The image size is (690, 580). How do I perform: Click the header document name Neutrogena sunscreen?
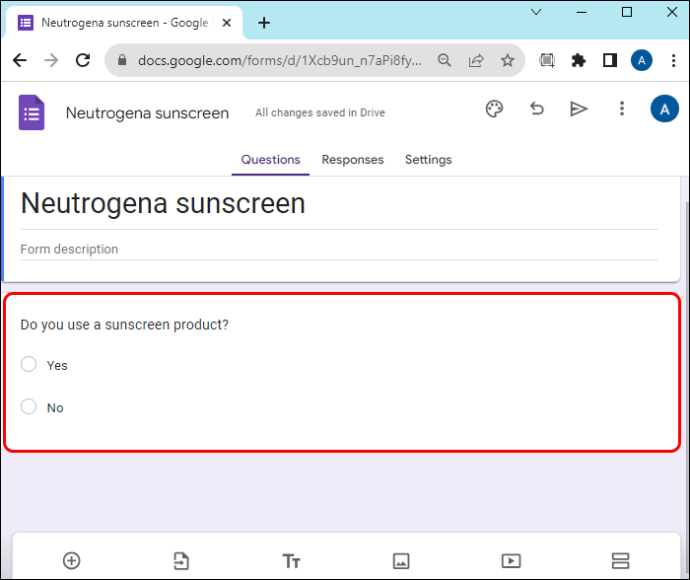coord(147,113)
